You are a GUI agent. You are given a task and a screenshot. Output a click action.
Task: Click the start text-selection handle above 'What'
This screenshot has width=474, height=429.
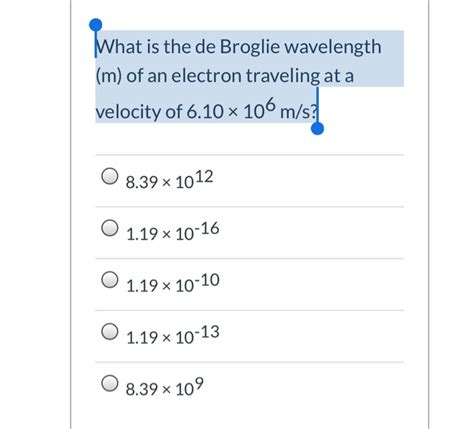click(x=96, y=25)
